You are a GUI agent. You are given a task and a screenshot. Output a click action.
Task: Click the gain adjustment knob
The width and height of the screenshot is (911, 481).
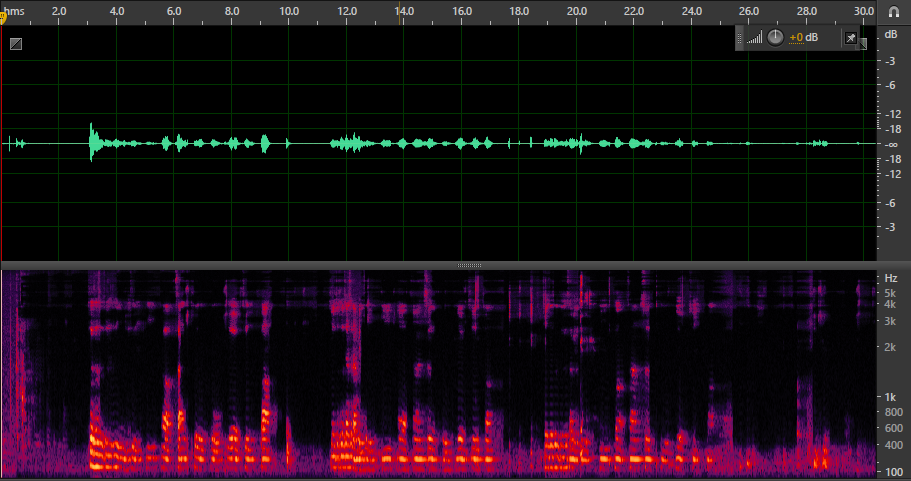tap(775, 37)
